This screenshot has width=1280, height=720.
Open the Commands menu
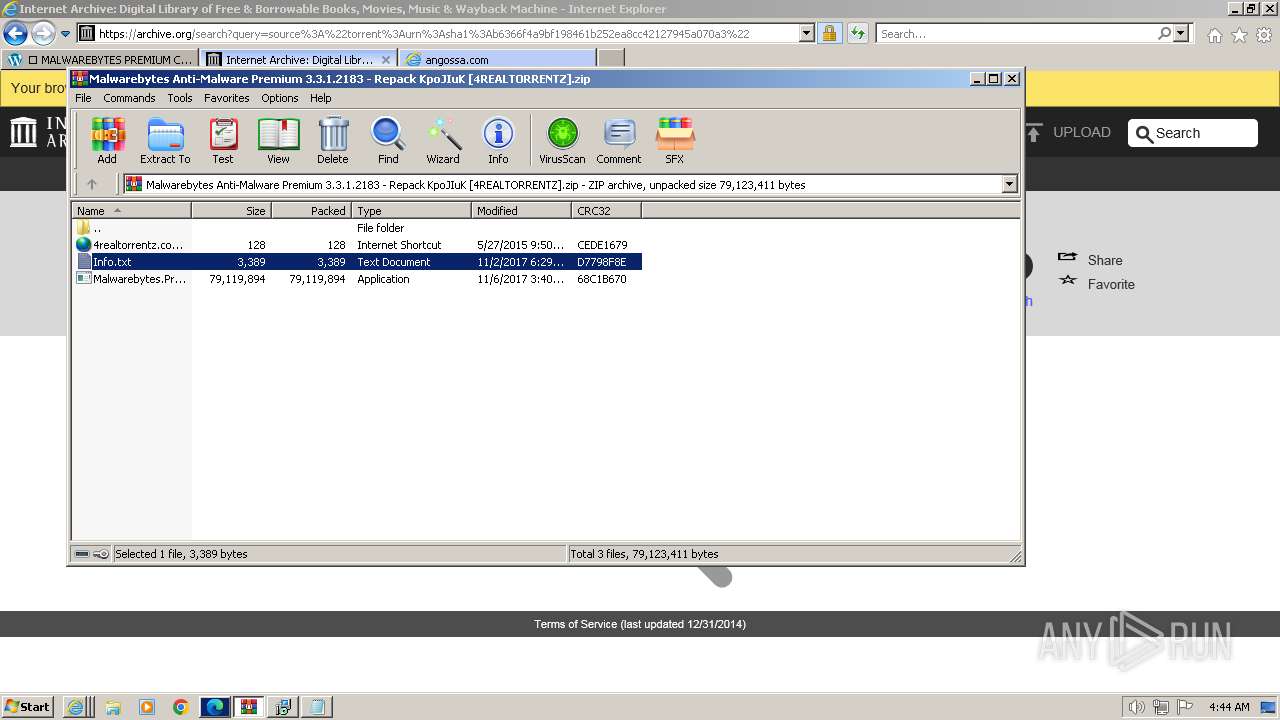(x=129, y=98)
